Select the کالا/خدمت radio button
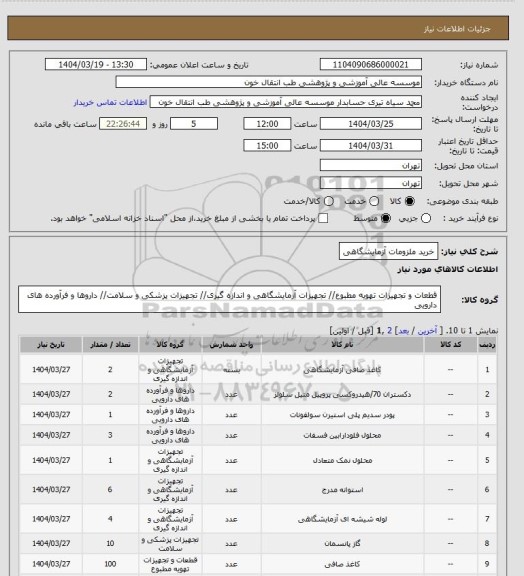Image resolution: width=524 pixels, height=576 pixels. pos(329,201)
